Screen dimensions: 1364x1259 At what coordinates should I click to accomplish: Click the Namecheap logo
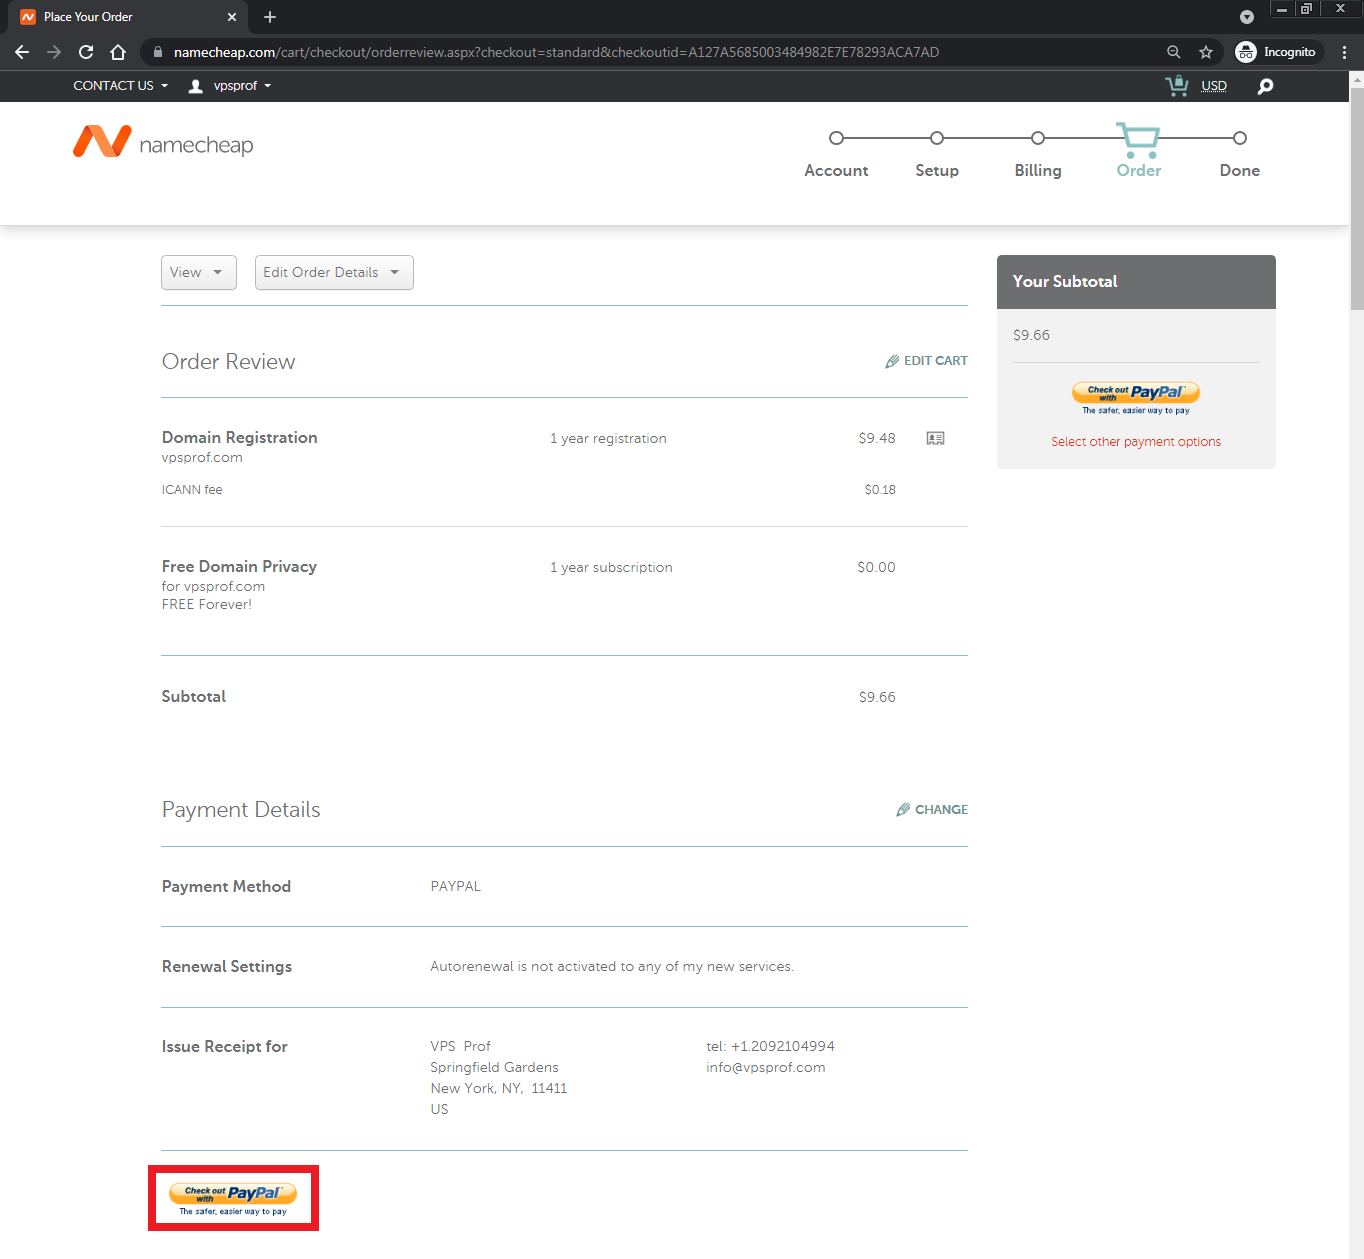coord(163,143)
